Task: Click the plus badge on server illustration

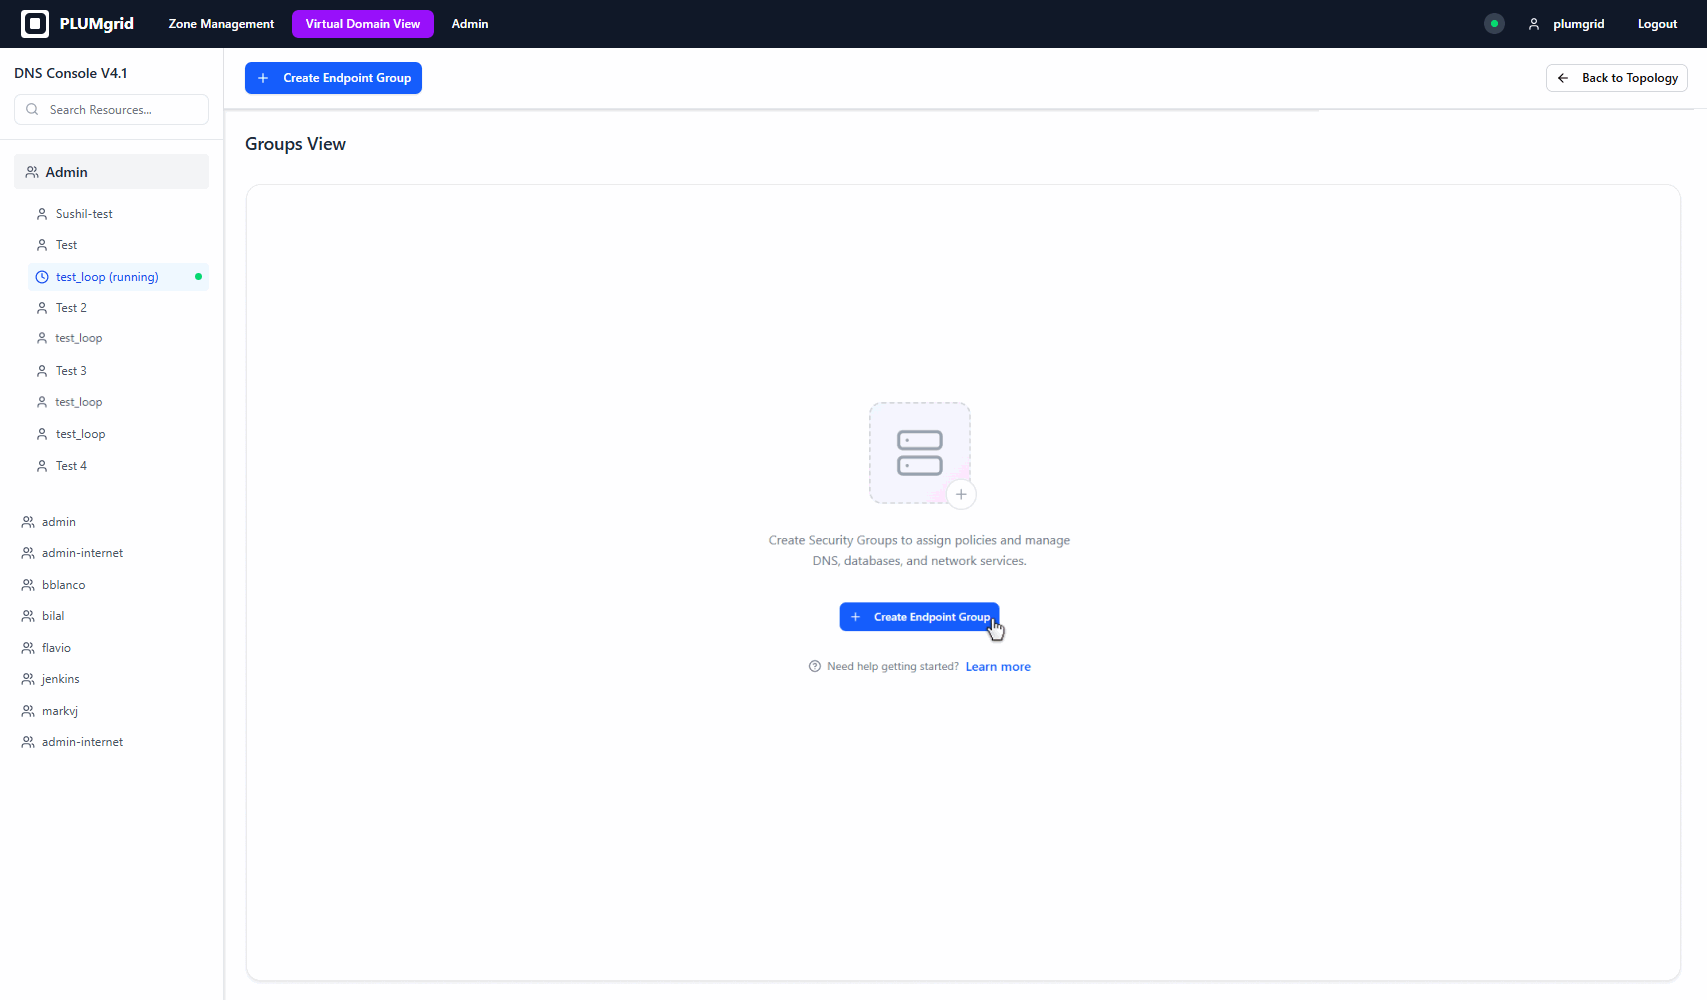Action: click(x=961, y=494)
